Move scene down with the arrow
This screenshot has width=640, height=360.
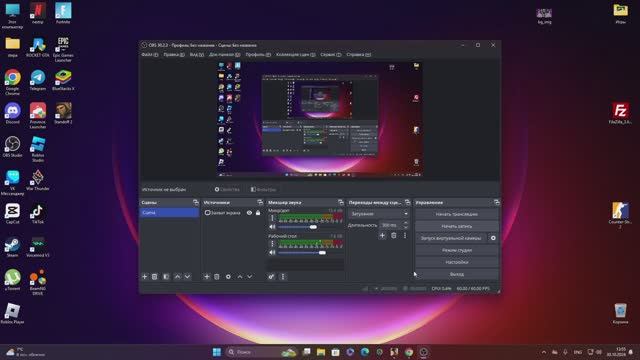tap(187, 277)
